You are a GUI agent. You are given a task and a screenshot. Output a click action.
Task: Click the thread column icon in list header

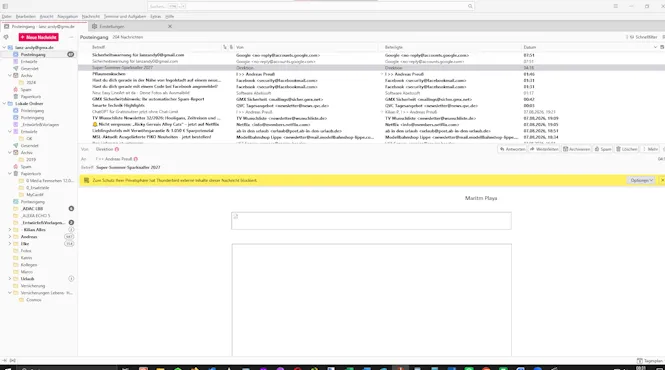[225, 47]
